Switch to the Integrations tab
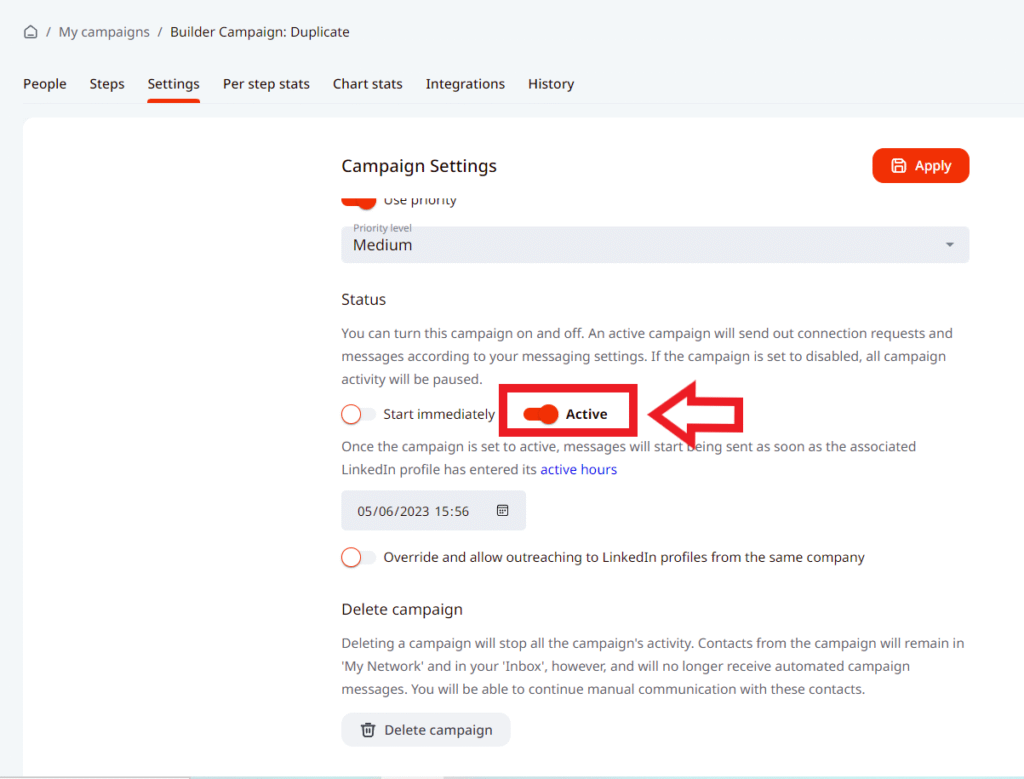Screen dimensions: 1024x779 pyautogui.click(x=465, y=84)
